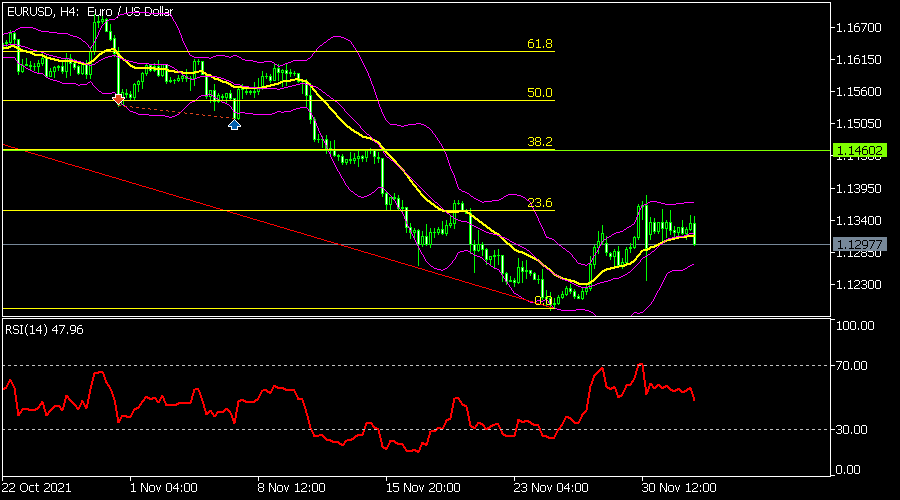Select the 23.6 Fibonacci level label
Viewport: 900px width, 500px height.
point(540,202)
